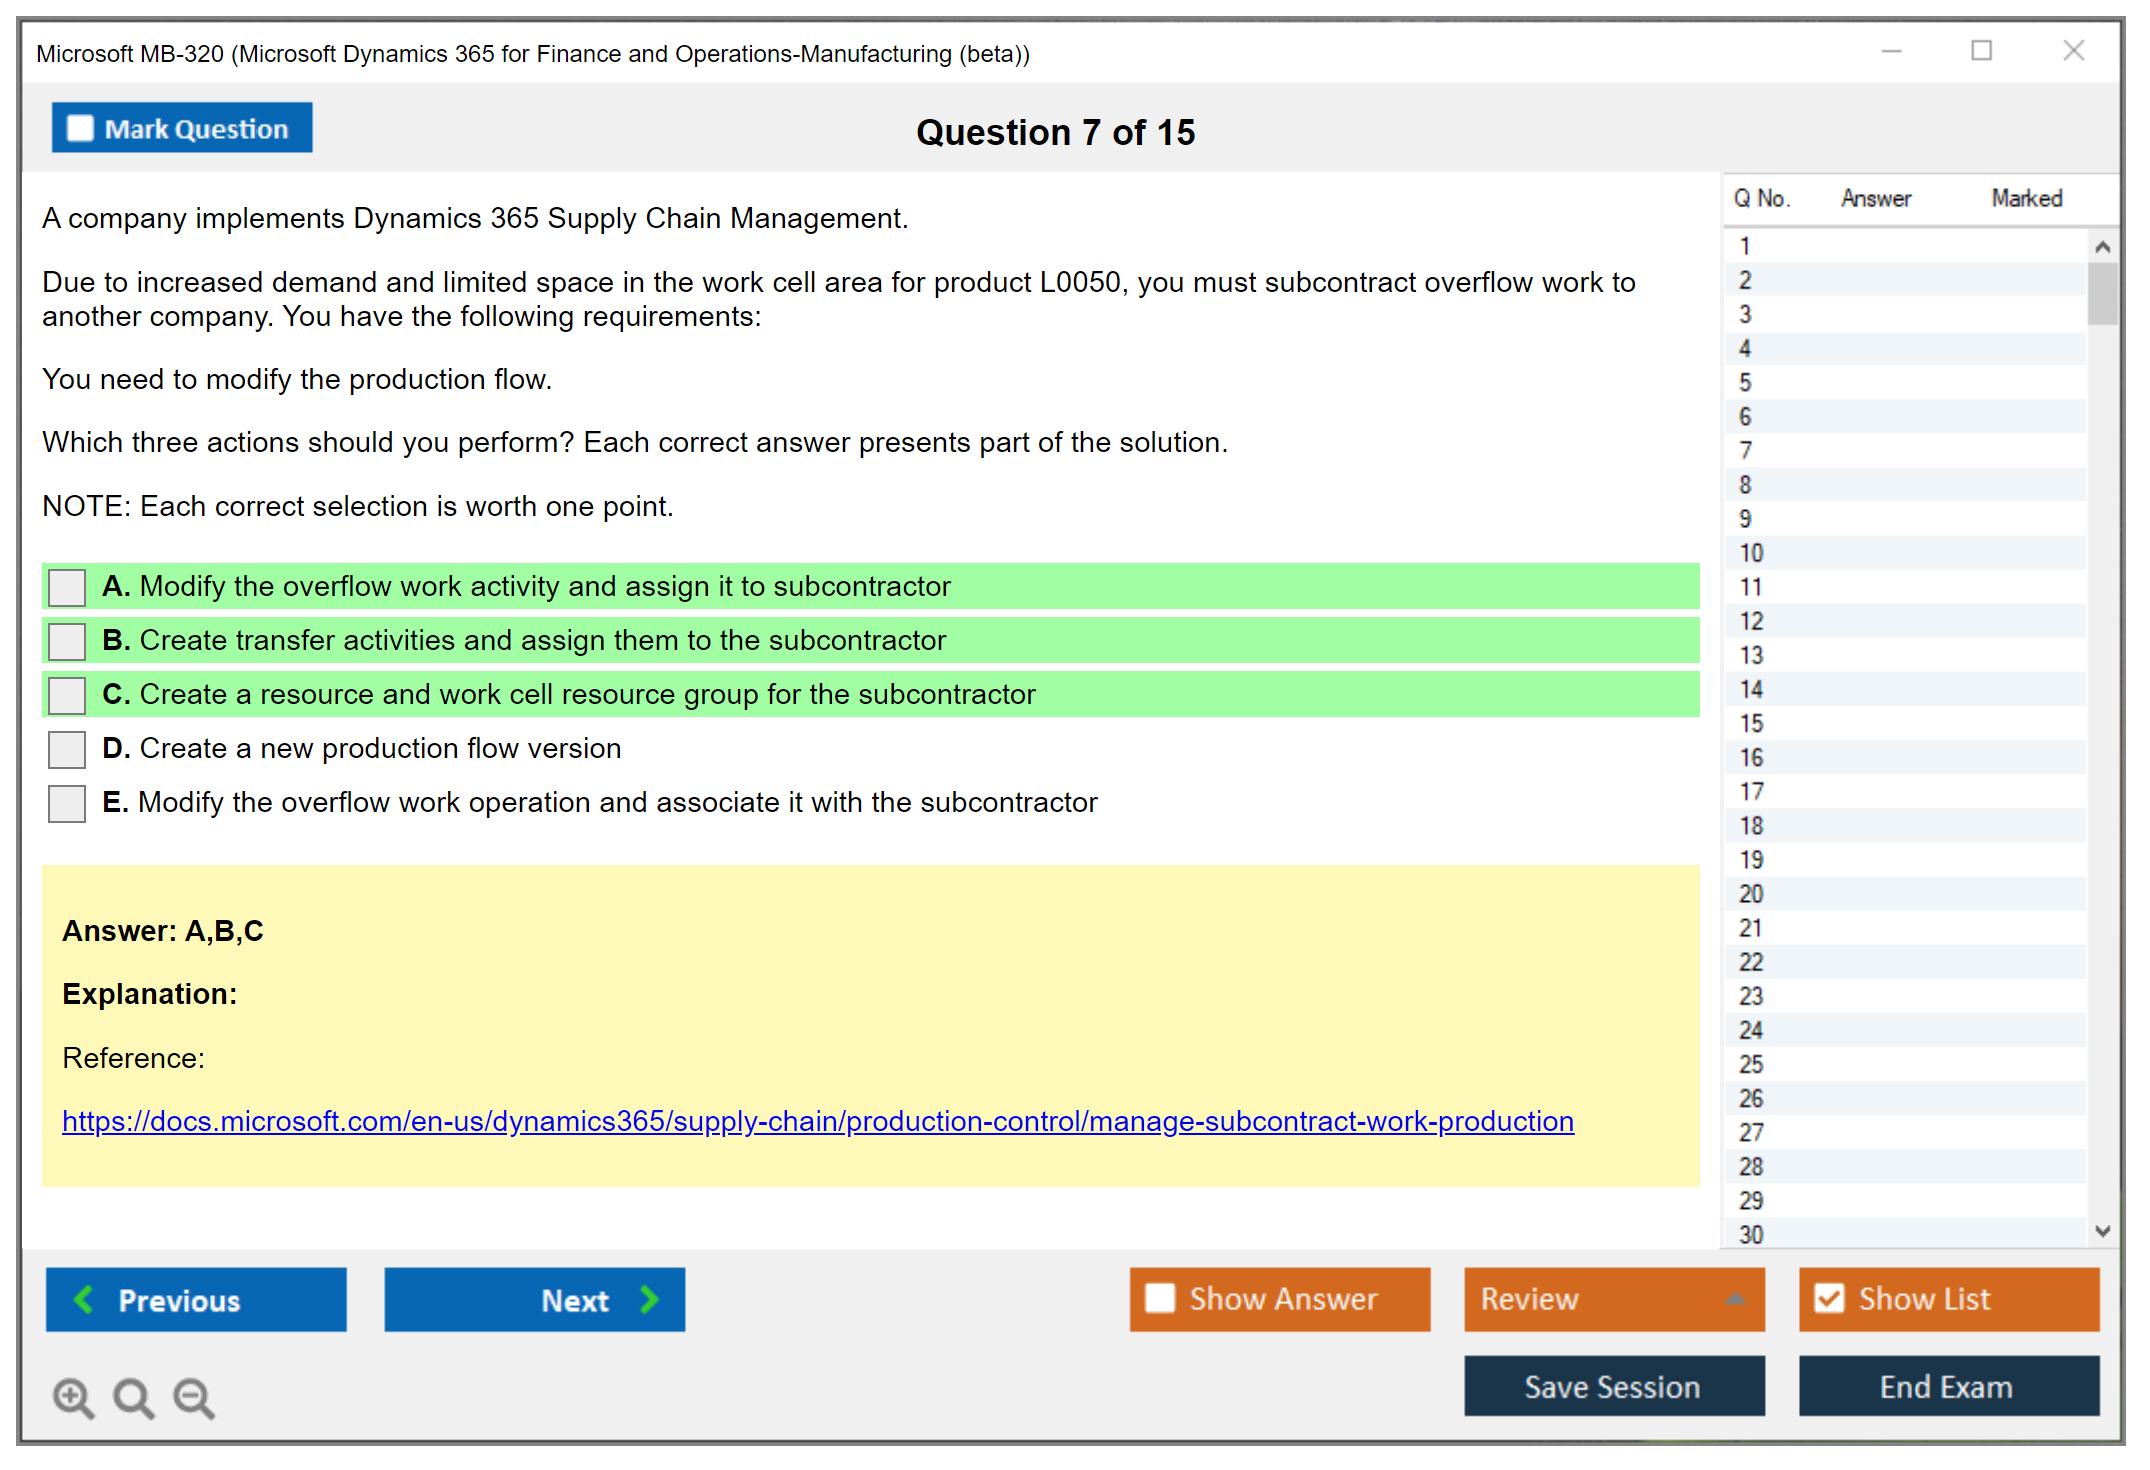This screenshot has height=1470, width=2150.
Task: Enable the Show Answer checkbox
Action: [1160, 1298]
